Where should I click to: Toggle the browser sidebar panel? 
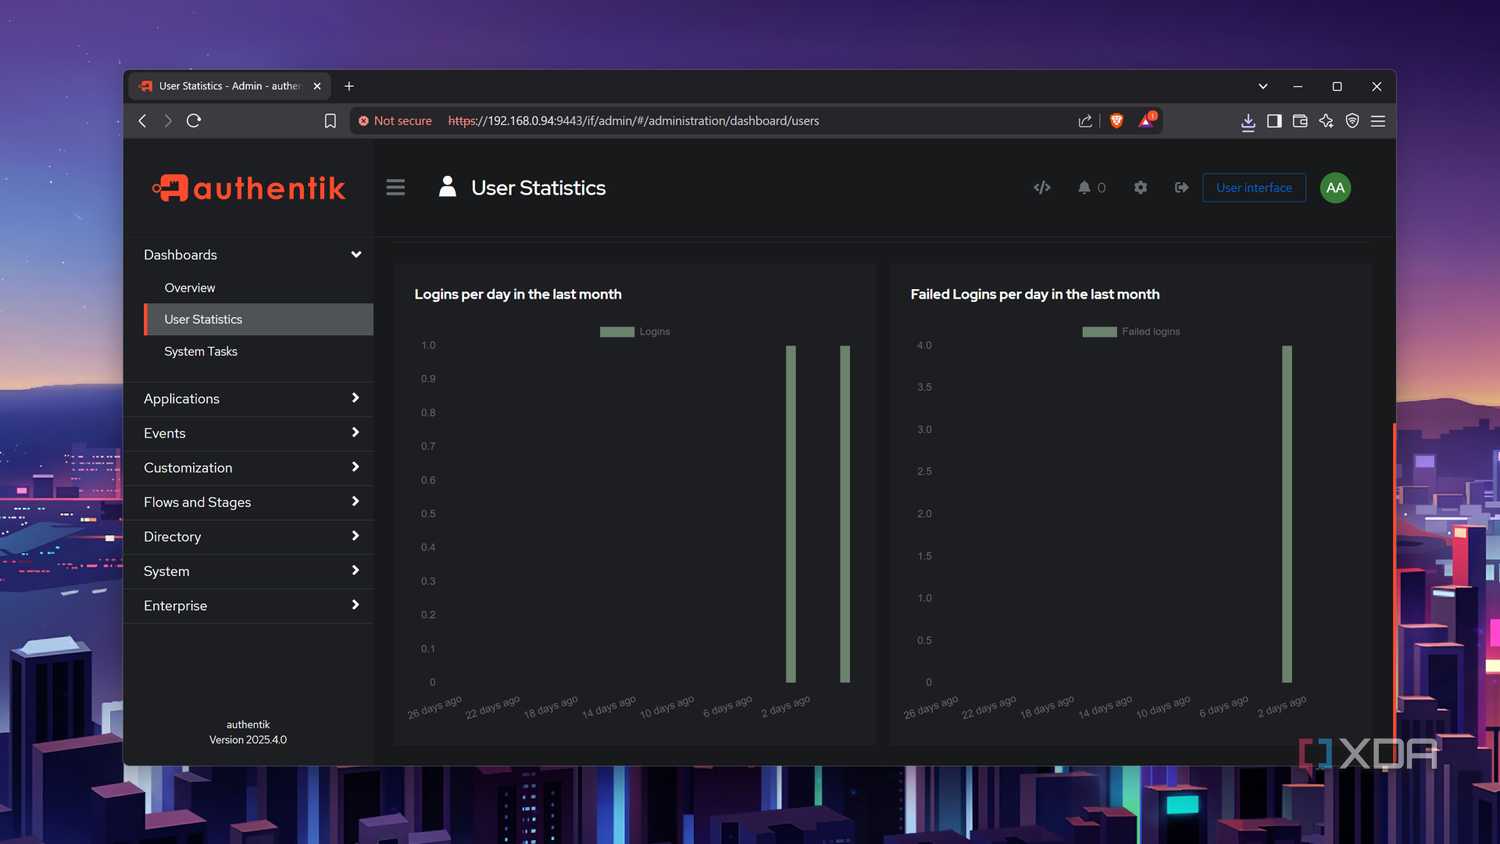pyautogui.click(x=1274, y=121)
